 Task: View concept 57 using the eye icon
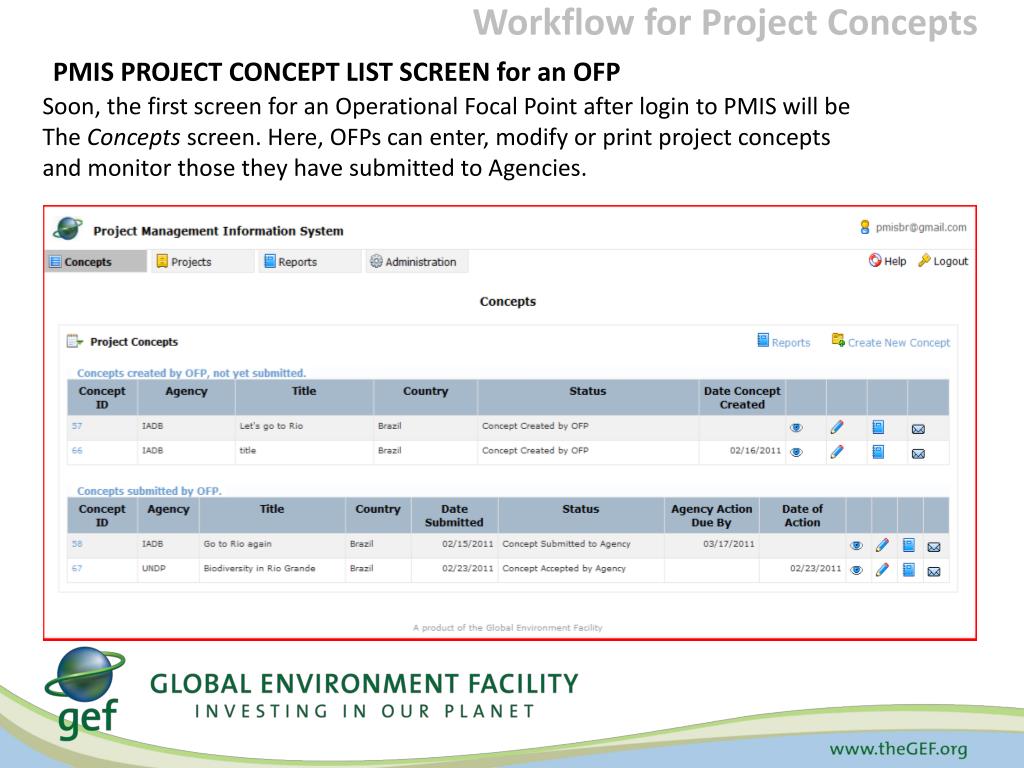(x=796, y=428)
